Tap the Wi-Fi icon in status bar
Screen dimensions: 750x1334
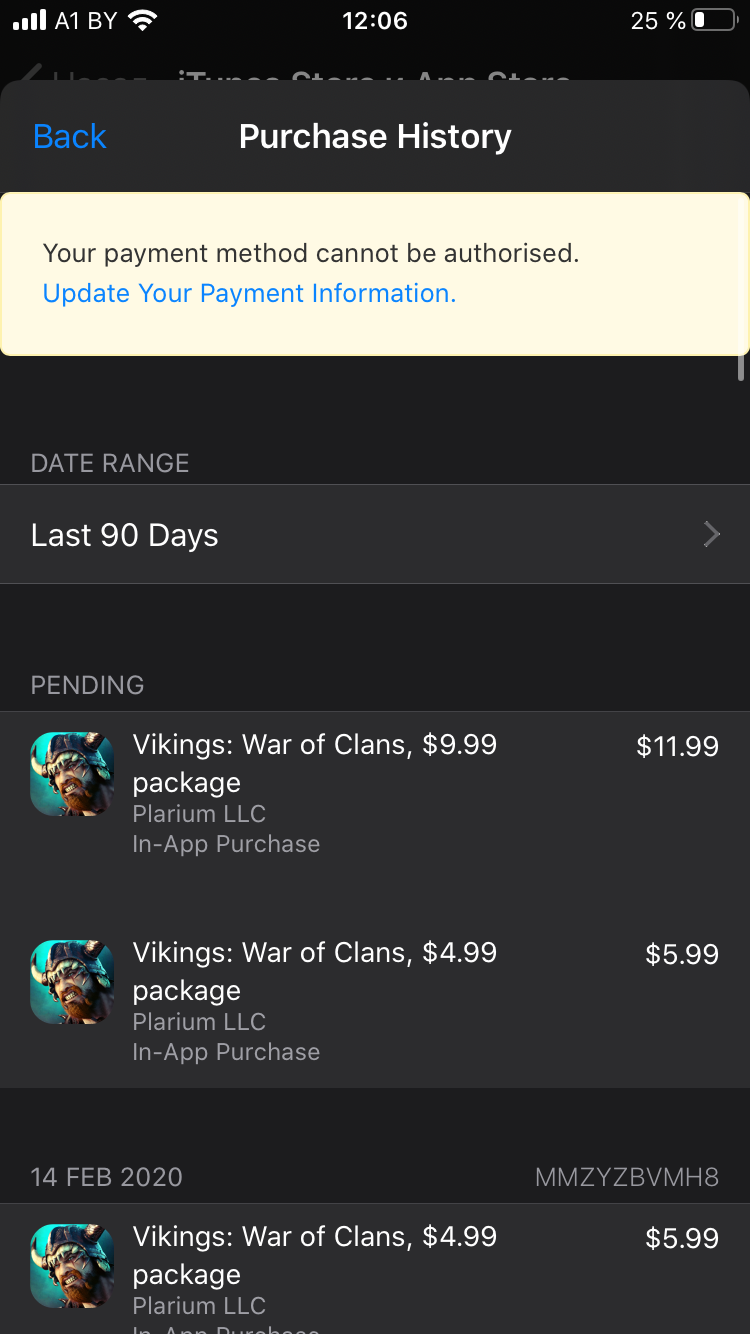(144, 20)
